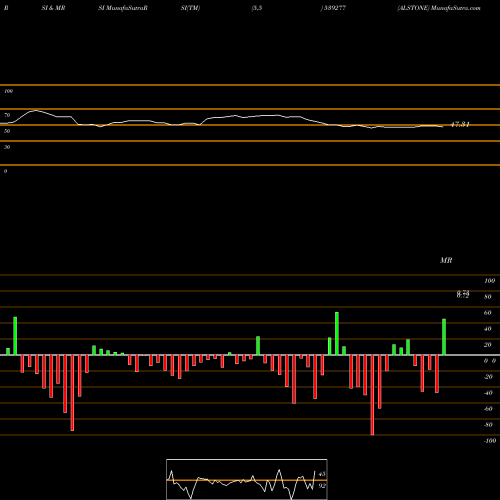
Task: Open the mini RSI overview chart thumbnail
Action: 247,479
